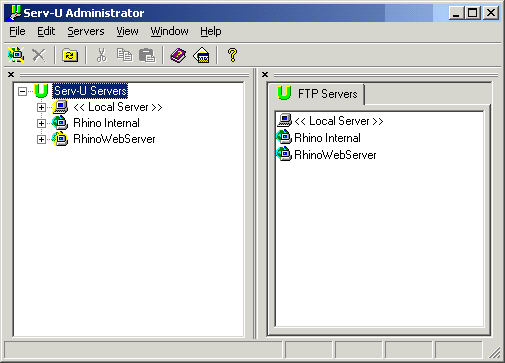Click green U icon on FTP Servers tab
Screen dimensions: 505x363
click(284, 93)
